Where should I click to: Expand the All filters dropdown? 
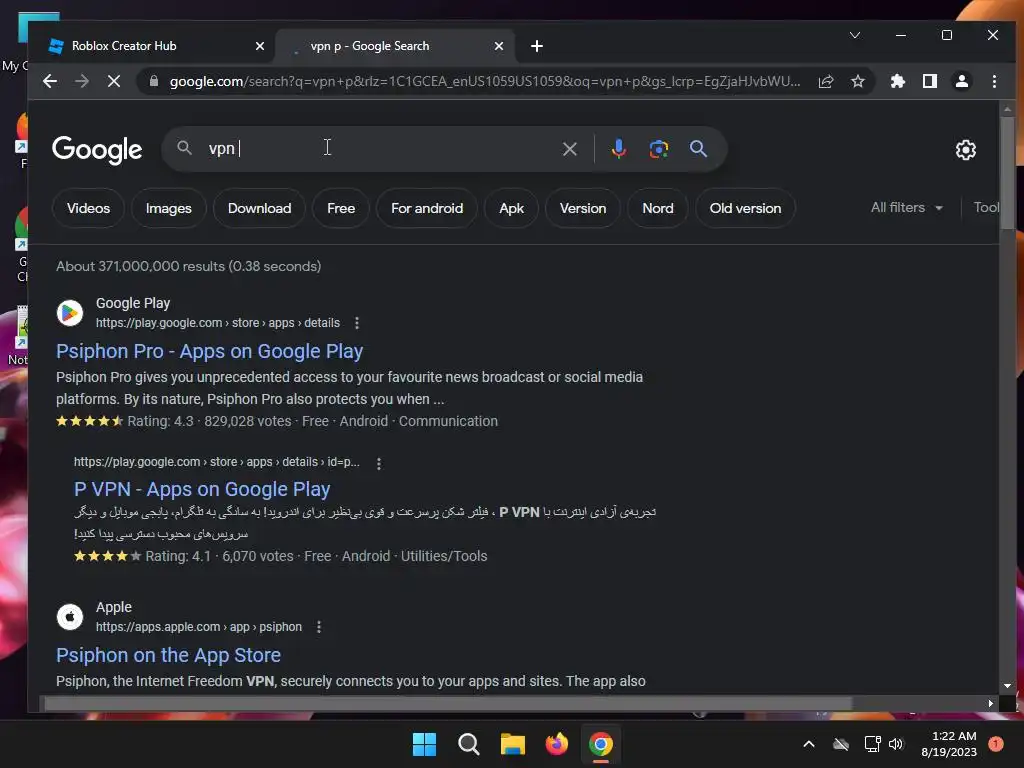coord(906,208)
